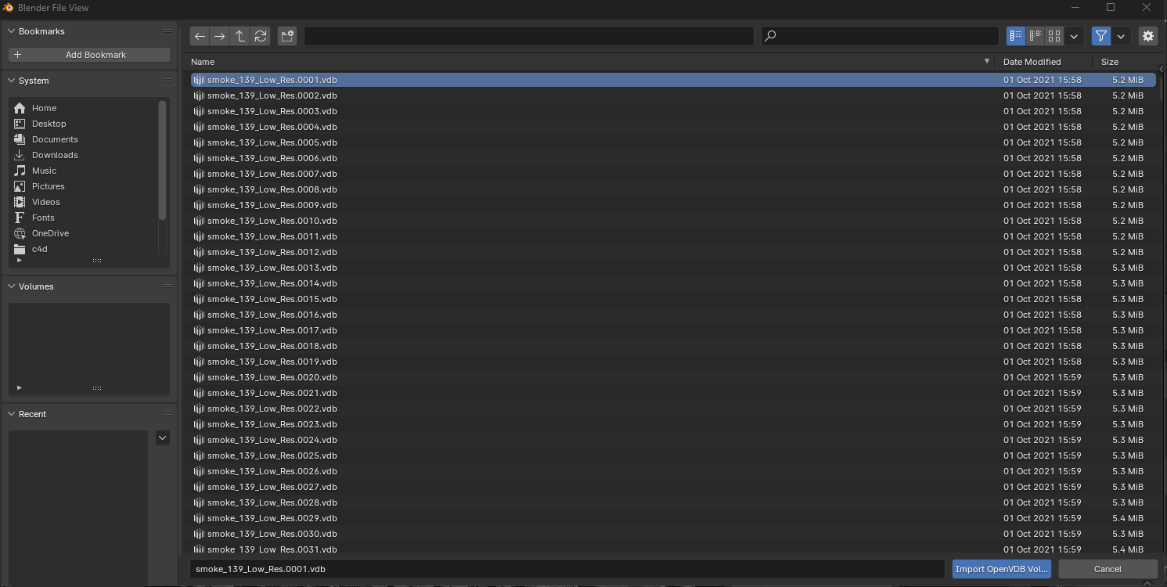Image resolution: width=1167 pixels, height=587 pixels.
Task: Collapse the System panel
Action: (x=11, y=80)
